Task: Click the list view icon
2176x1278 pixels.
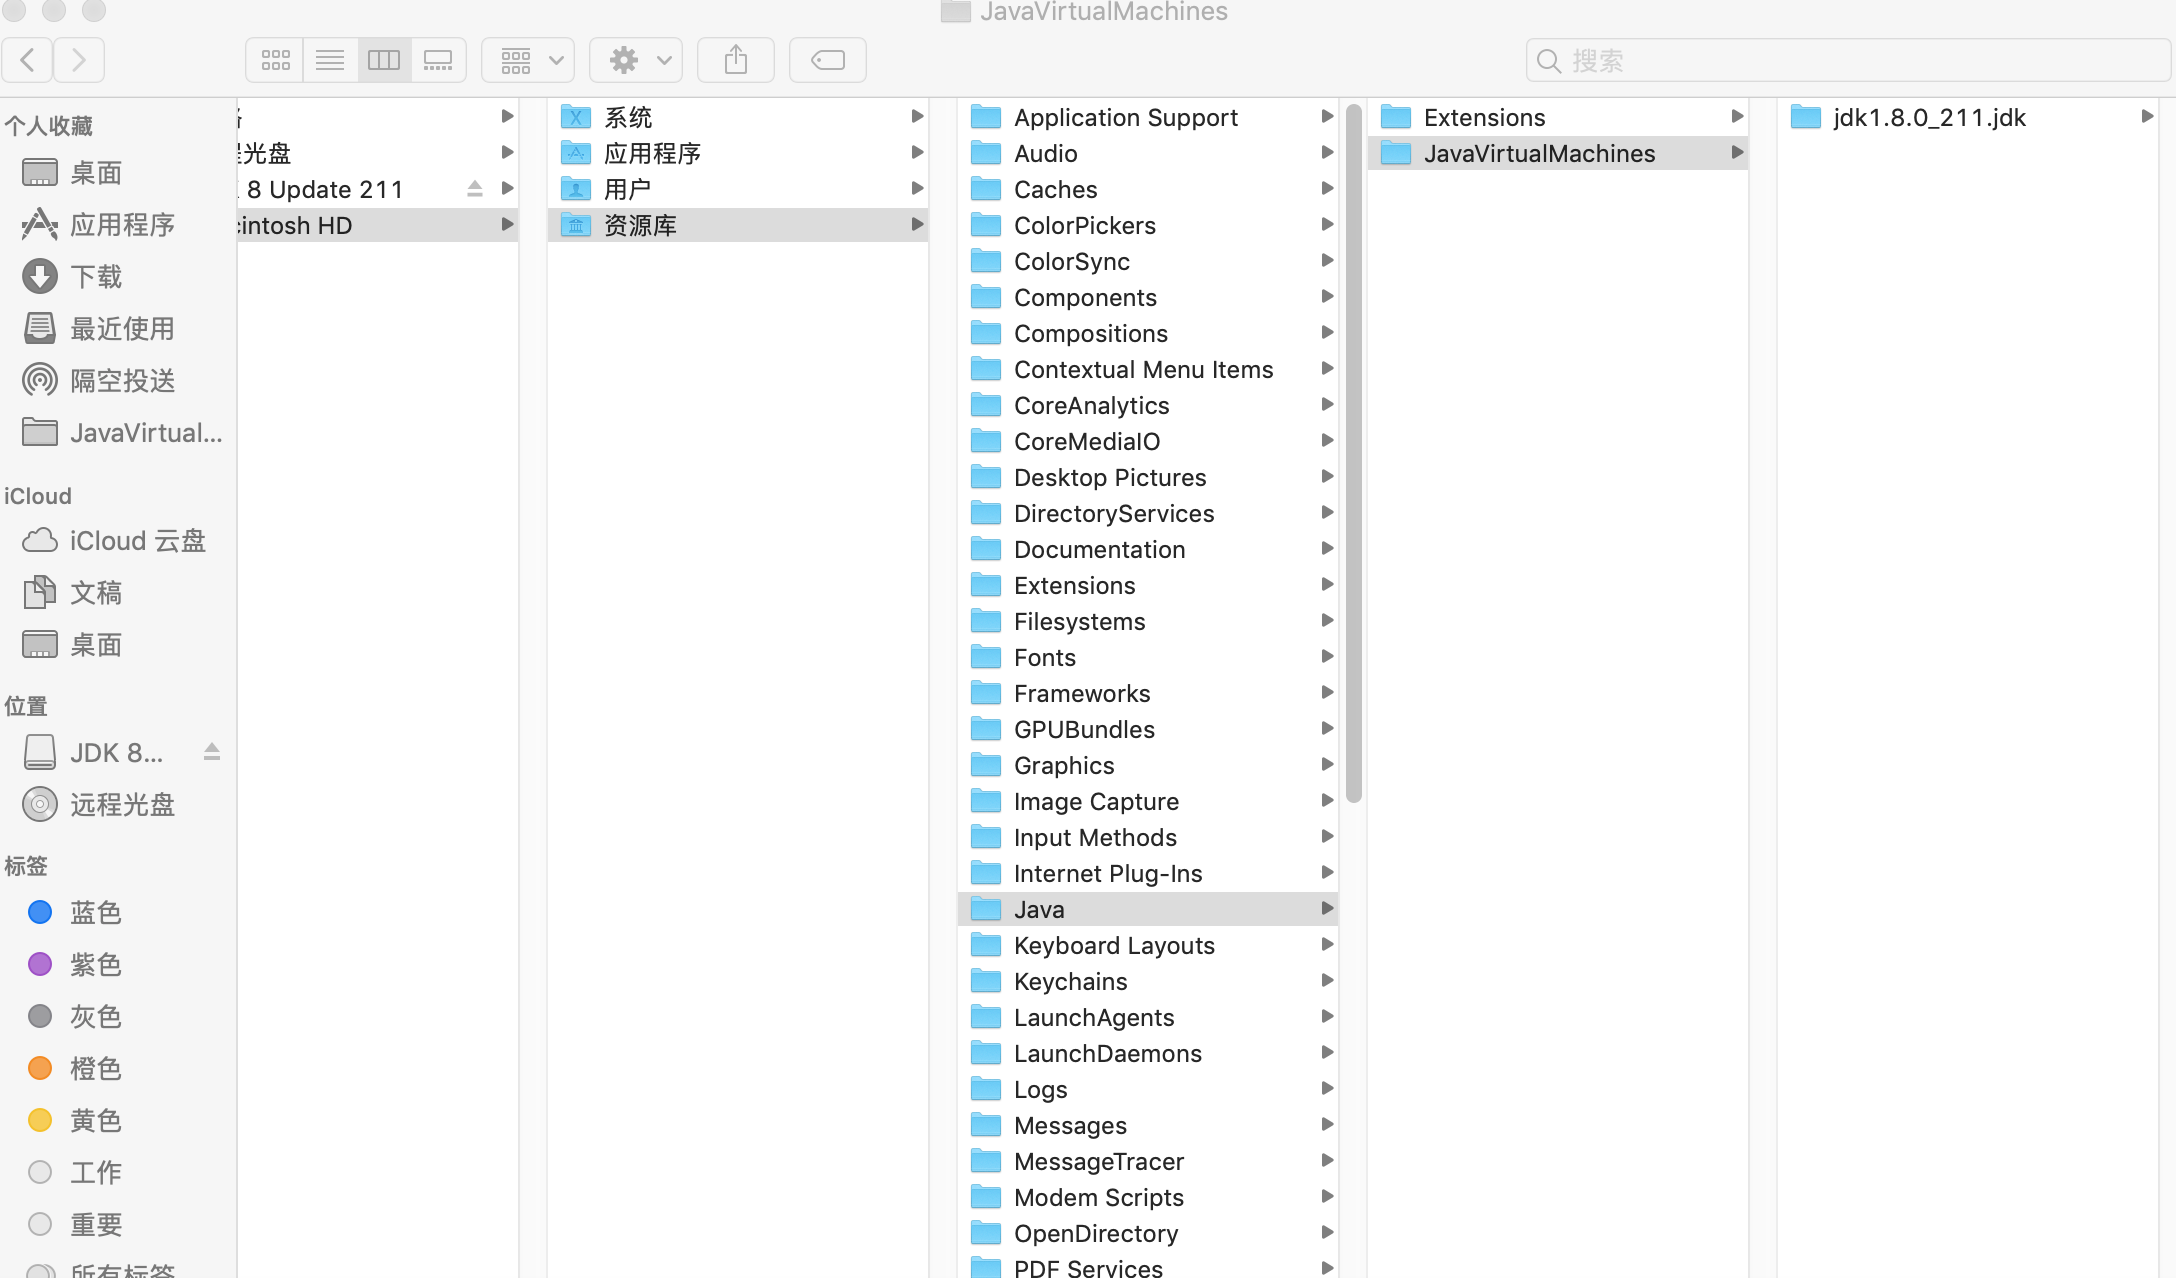Action: [330, 59]
